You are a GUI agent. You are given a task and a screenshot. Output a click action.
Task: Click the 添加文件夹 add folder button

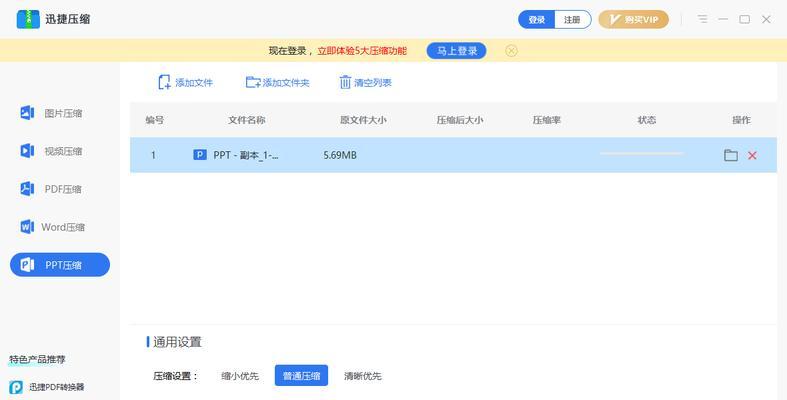click(278, 82)
